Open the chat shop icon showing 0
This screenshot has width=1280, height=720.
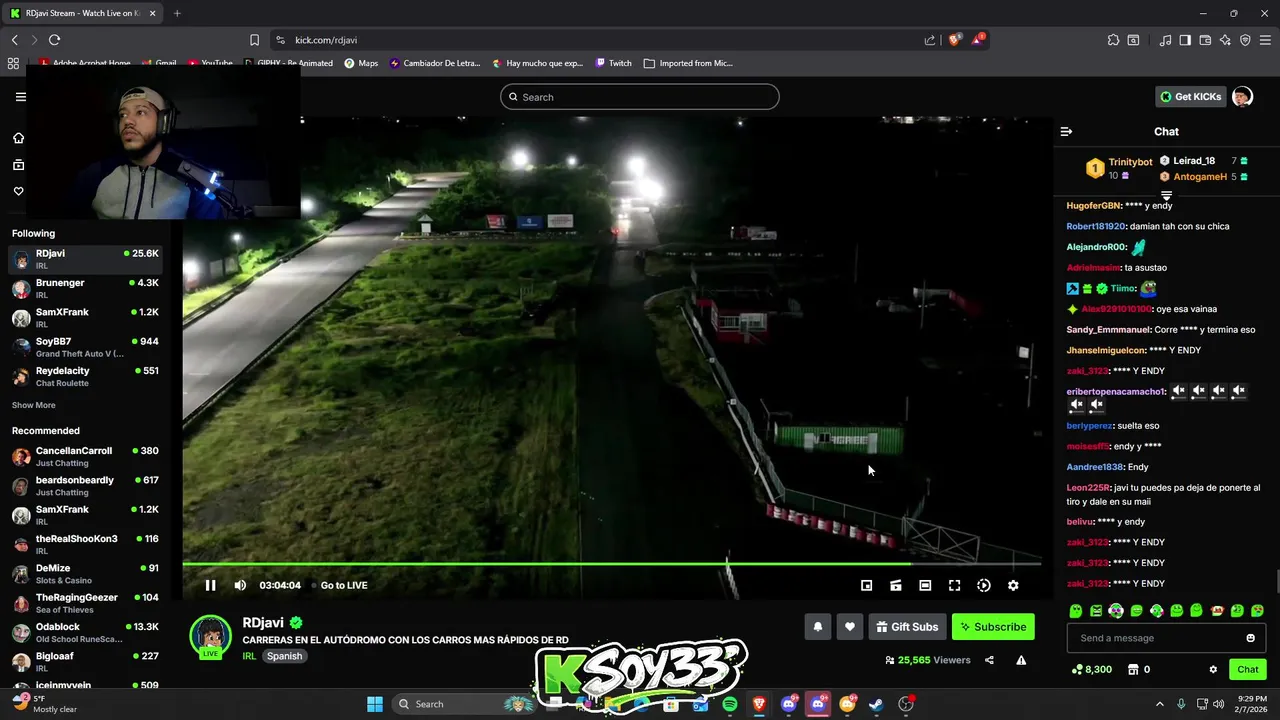pos(1138,669)
